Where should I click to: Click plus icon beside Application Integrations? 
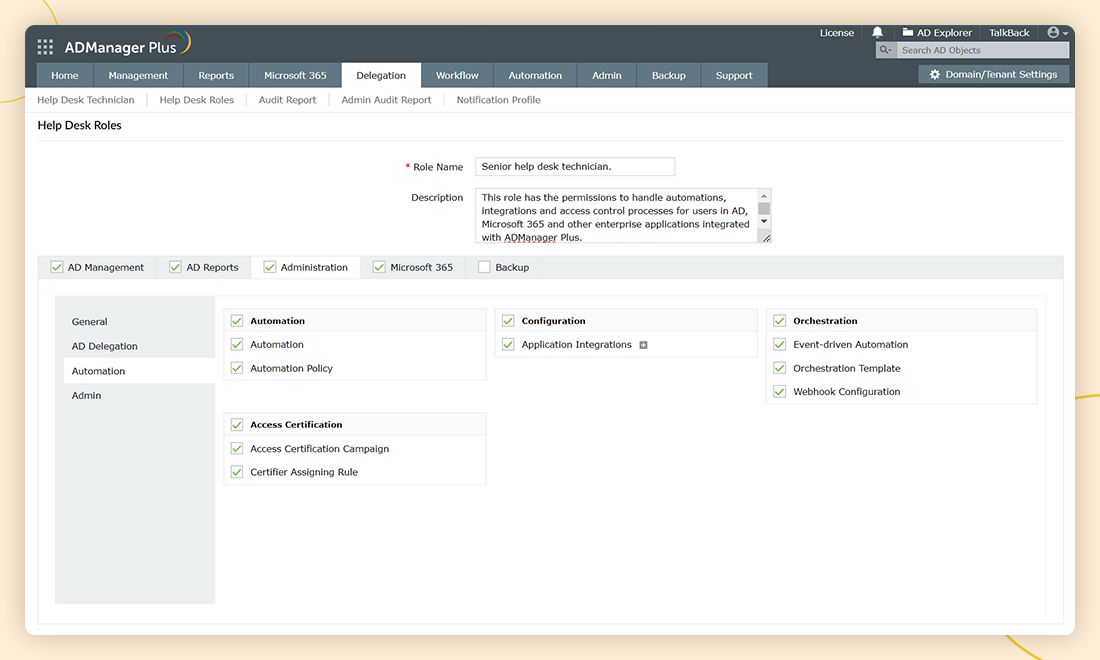(x=643, y=345)
